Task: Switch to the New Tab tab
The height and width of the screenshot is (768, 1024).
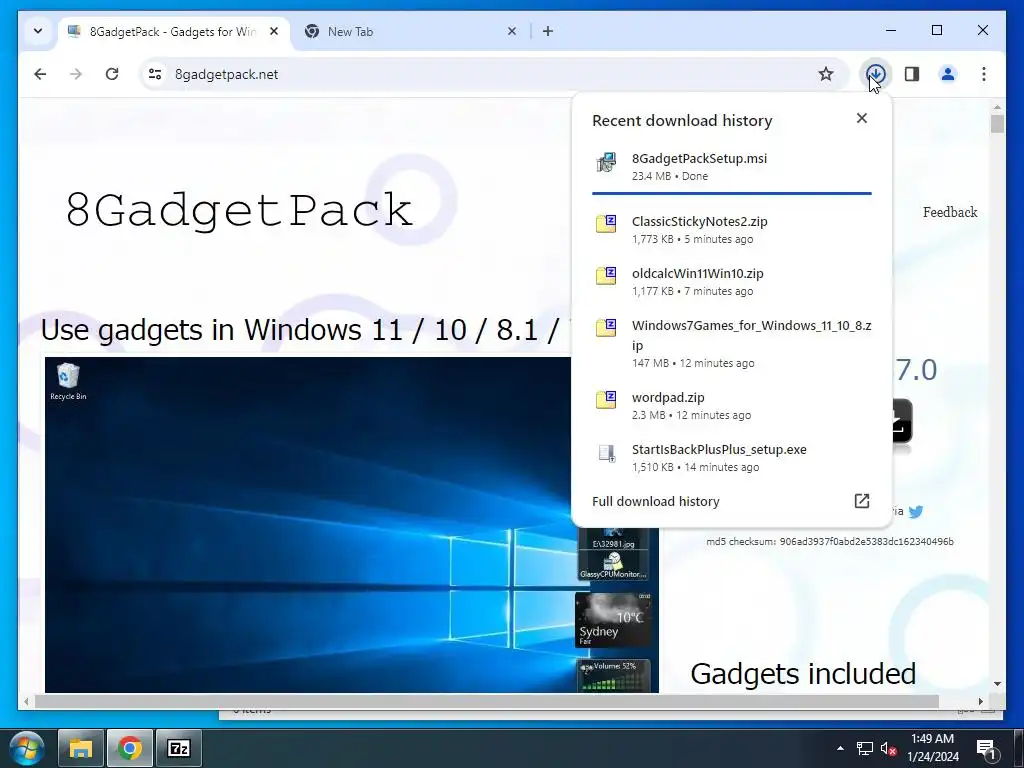Action: point(408,31)
